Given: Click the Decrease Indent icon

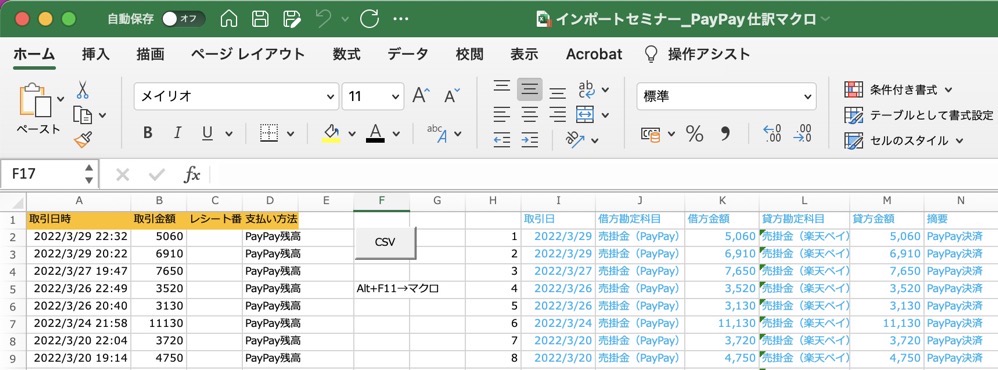Looking at the screenshot, I should point(502,139).
